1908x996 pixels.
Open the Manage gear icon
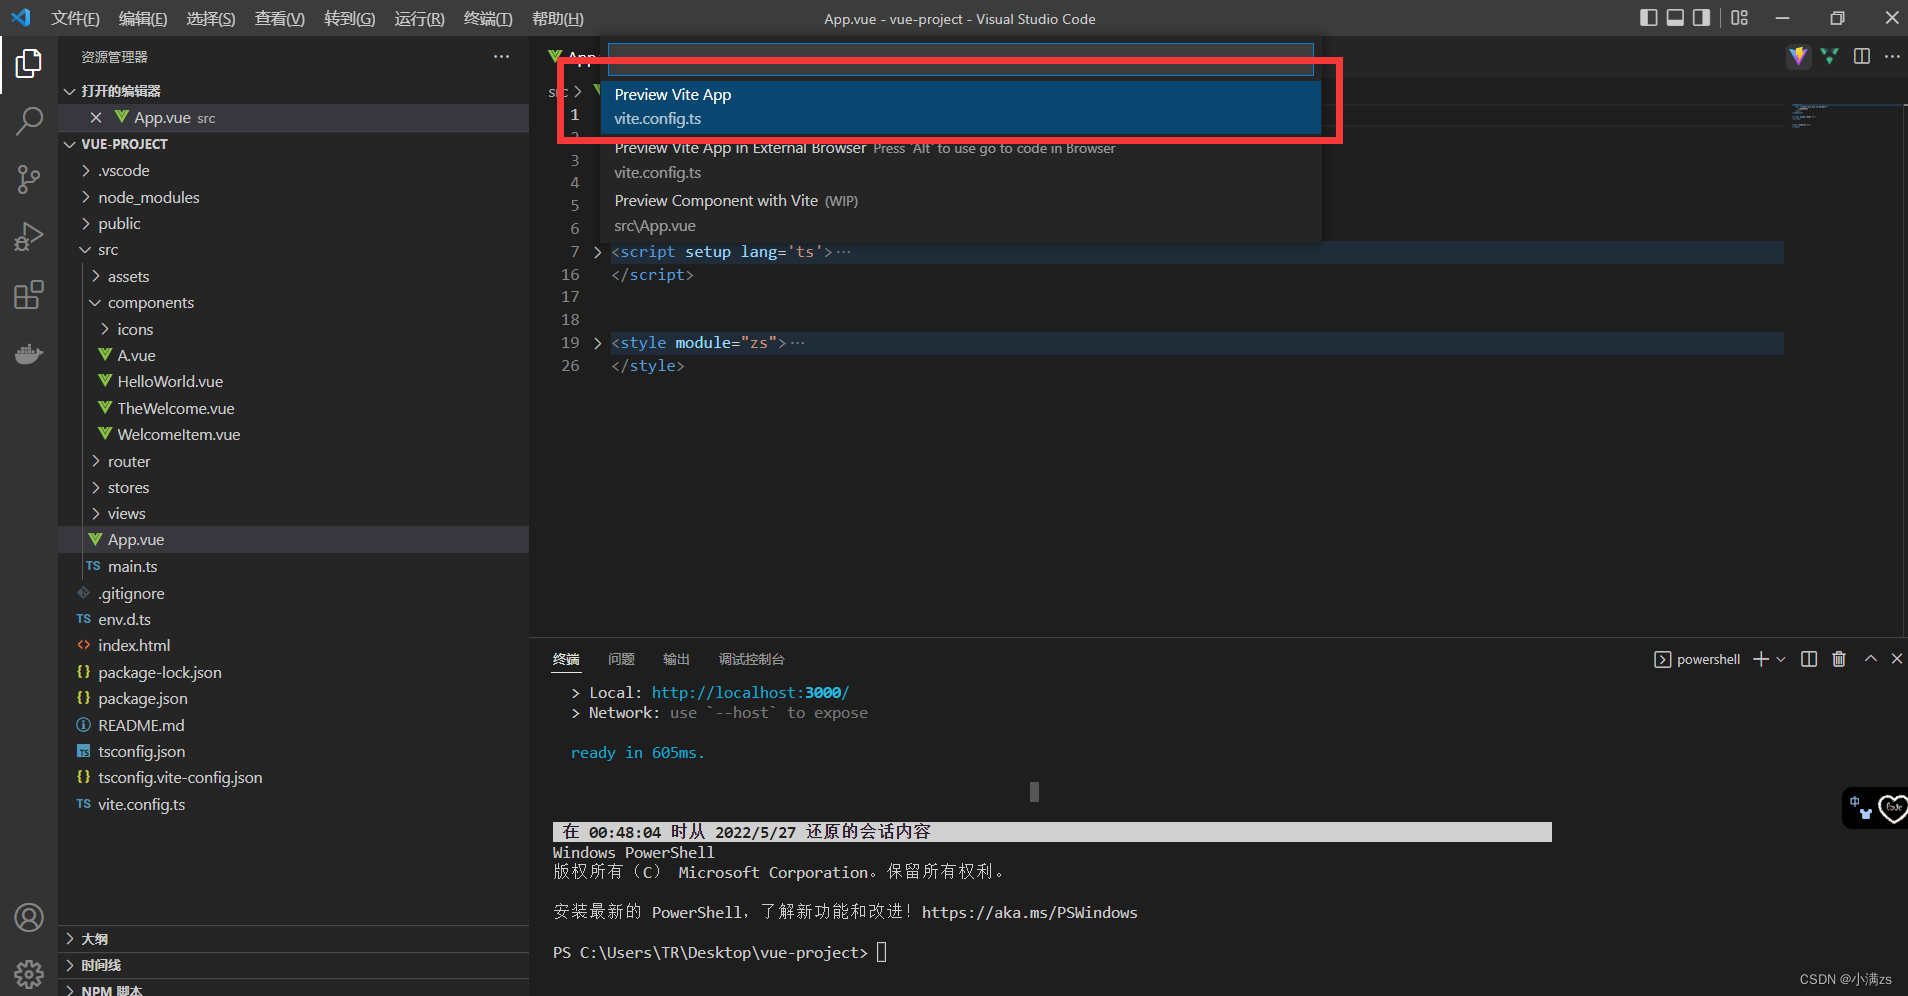click(29, 973)
